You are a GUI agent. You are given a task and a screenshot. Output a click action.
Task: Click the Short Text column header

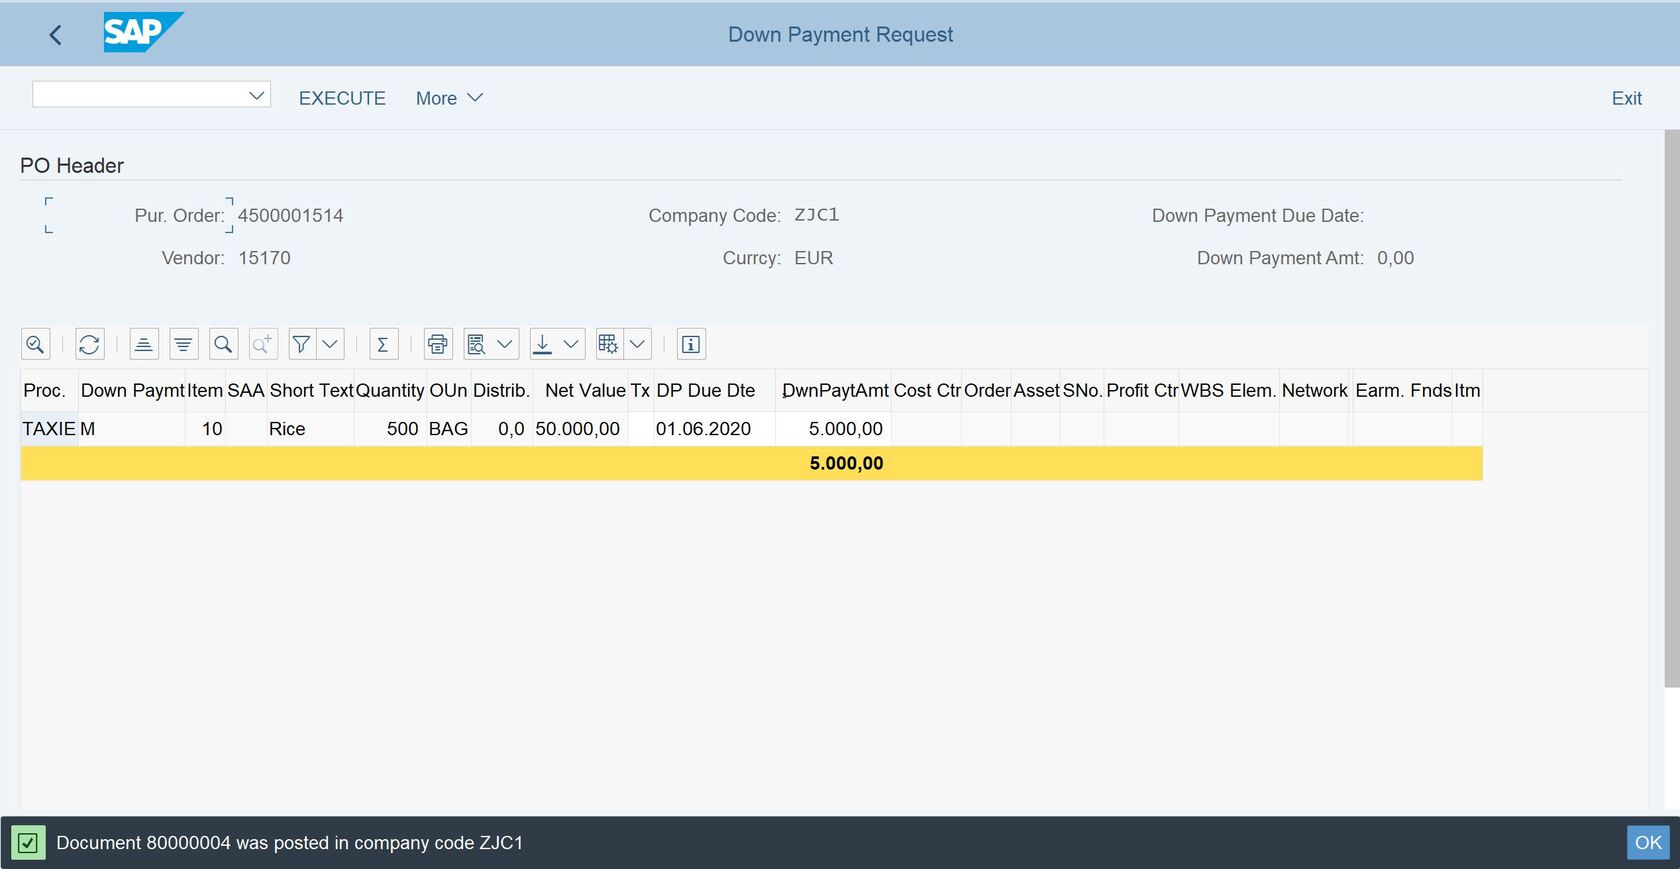[x=311, y=391]
